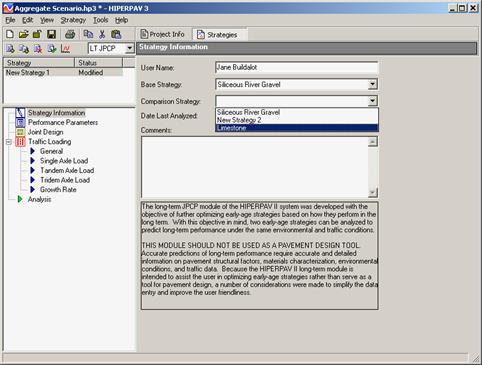
Task: Click the Strategy Information tree icon
Action: click(20, 113)
